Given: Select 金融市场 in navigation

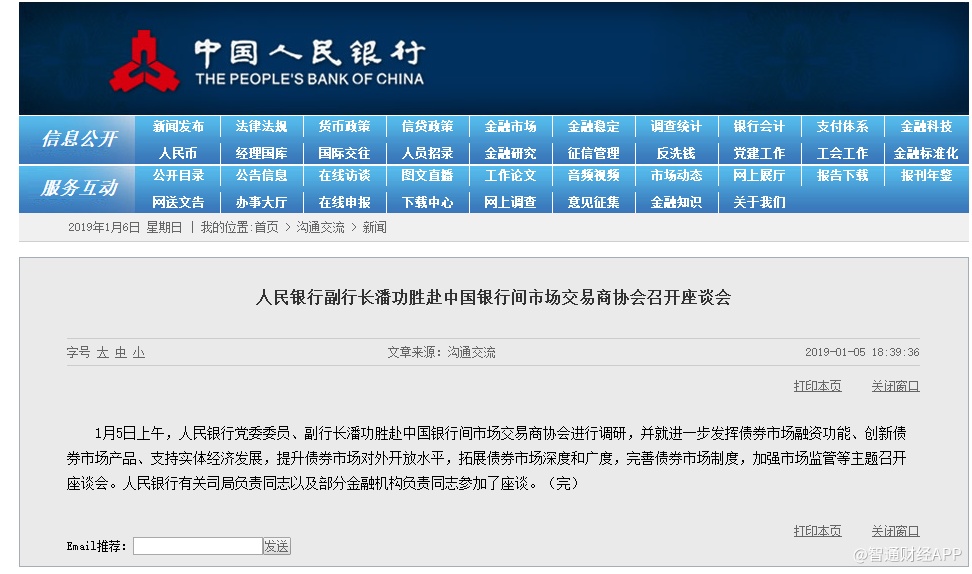Looking at the screenshot, I should 510,126.
